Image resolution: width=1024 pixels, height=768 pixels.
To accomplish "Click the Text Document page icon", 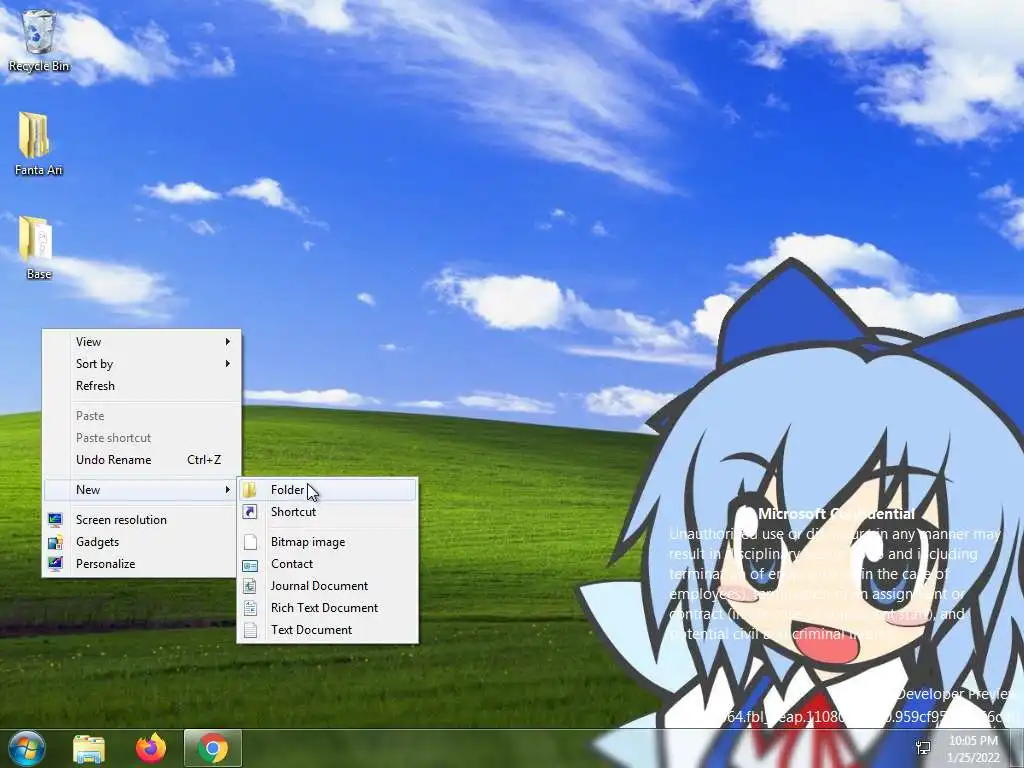I will click(250, 630).
